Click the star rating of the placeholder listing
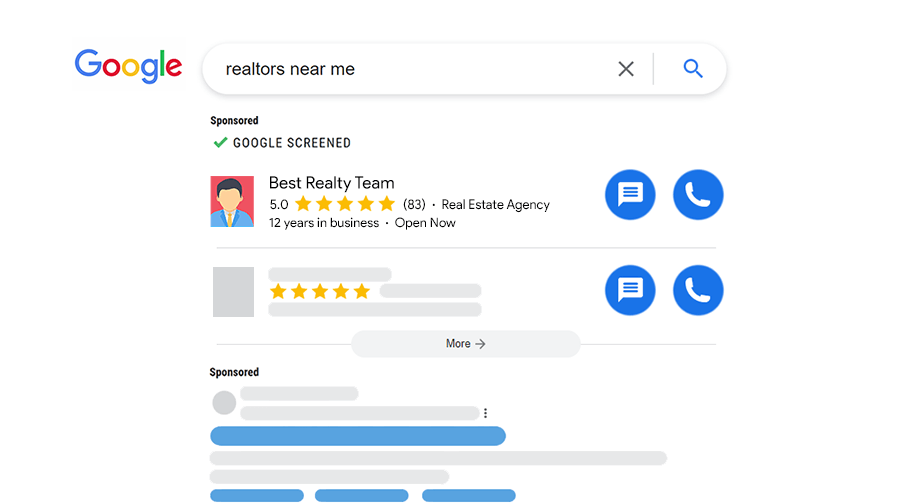 (320, 291)
